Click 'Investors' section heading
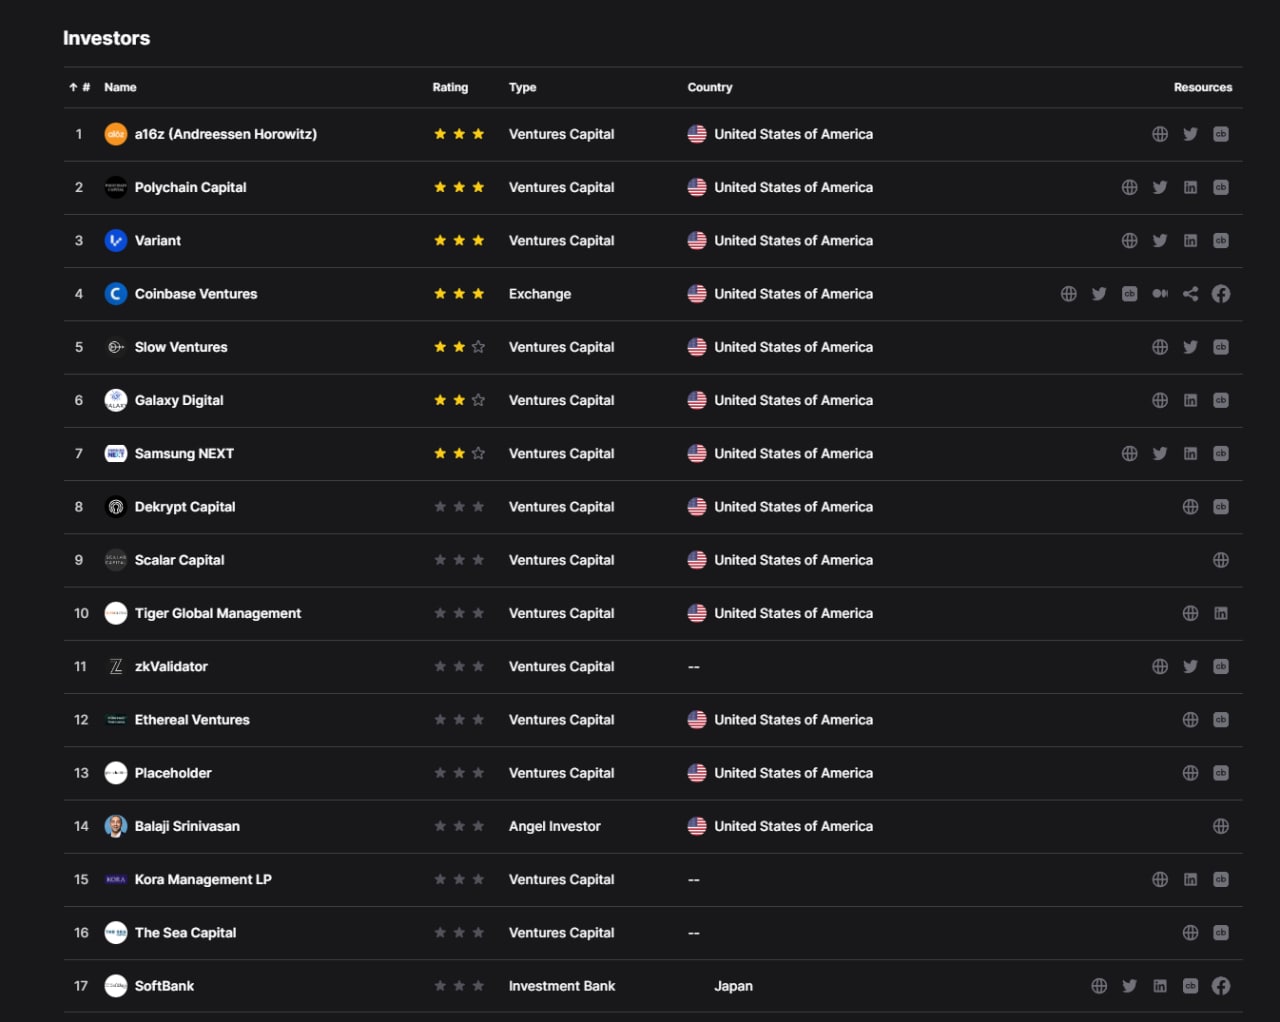This screenshot has height=1022, width=1280. [x=107, y=38]
